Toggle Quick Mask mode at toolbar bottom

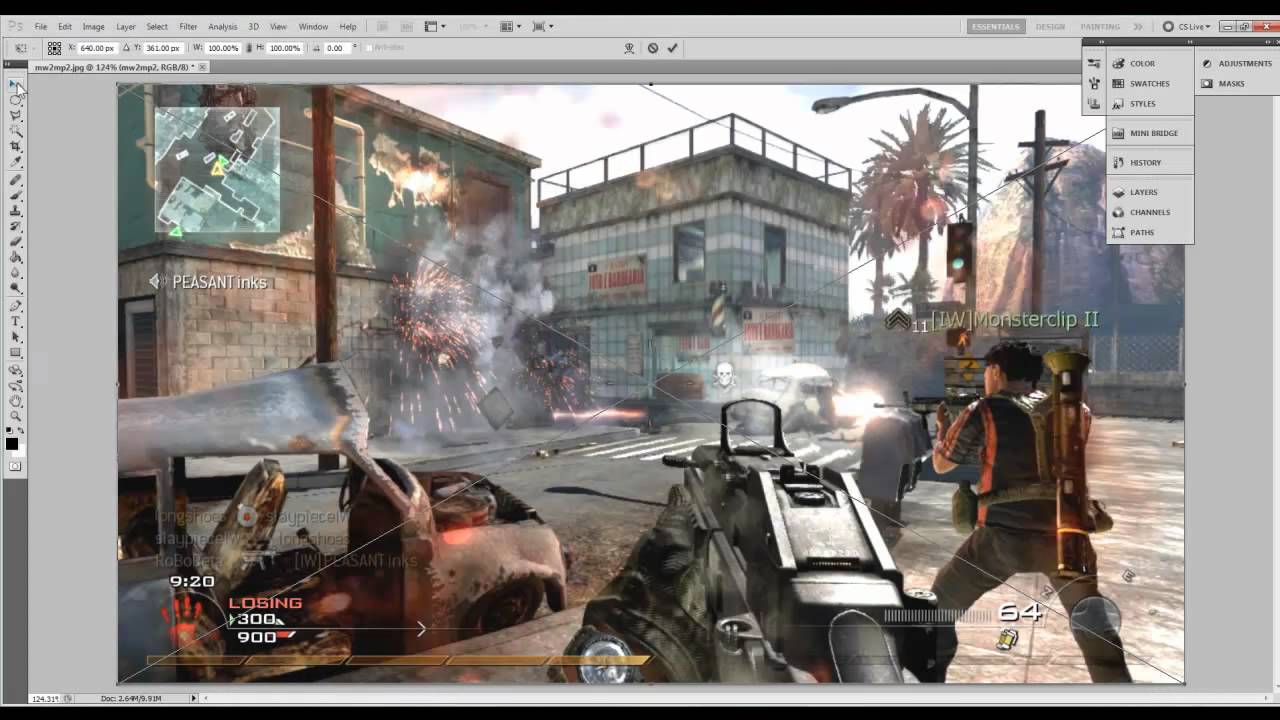tap(15, 466)
